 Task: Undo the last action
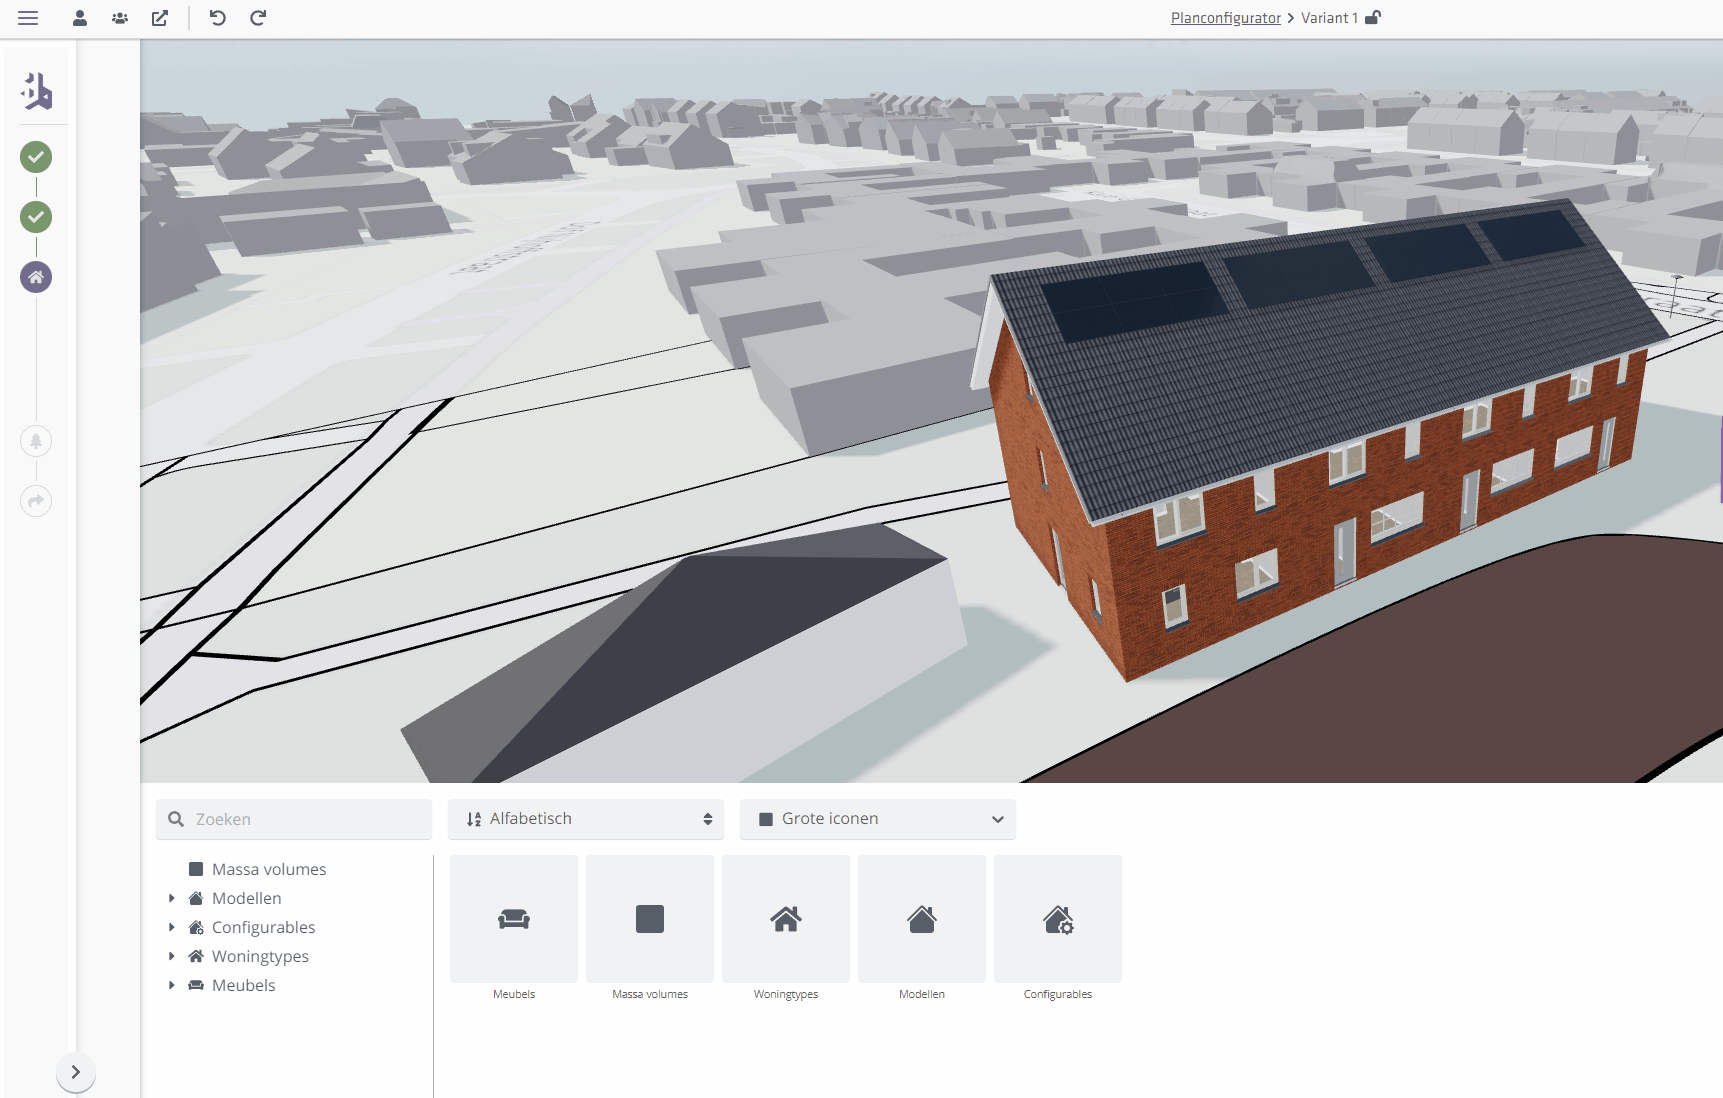point(217,18)
